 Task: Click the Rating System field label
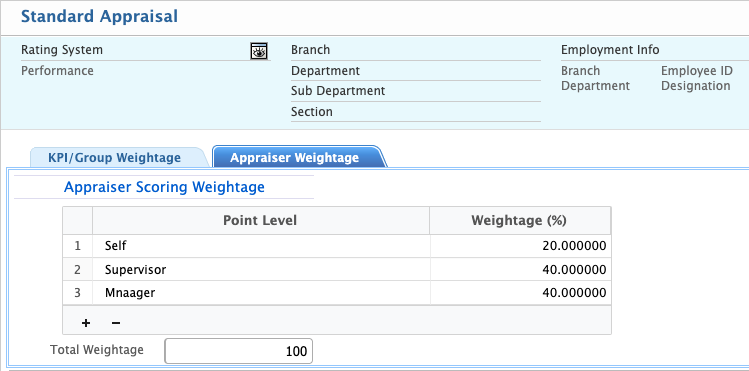(x=62, y=50)
